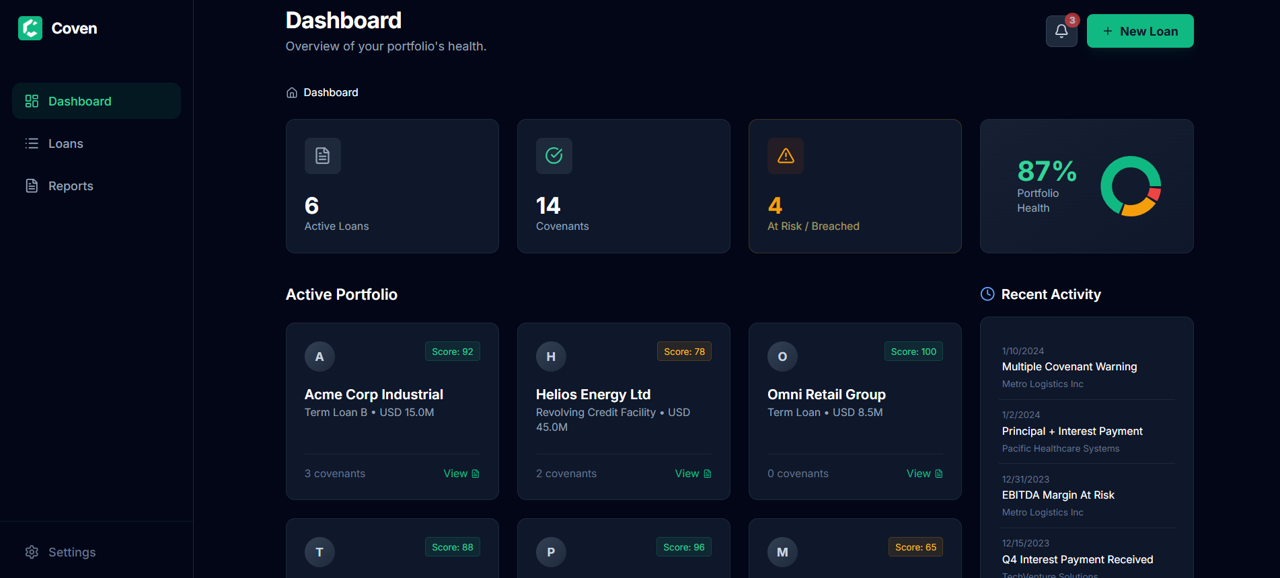Image resolution: width=1280 pixels, height=578 pixels.
Task: Click the '0 covenants' label
Action: (798, 474)
